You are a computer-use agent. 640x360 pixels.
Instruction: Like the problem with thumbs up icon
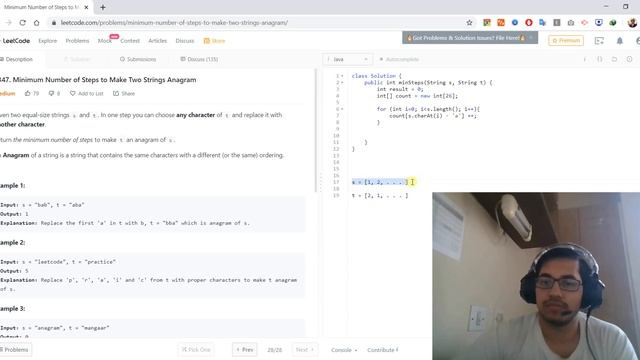pos(27,93)
